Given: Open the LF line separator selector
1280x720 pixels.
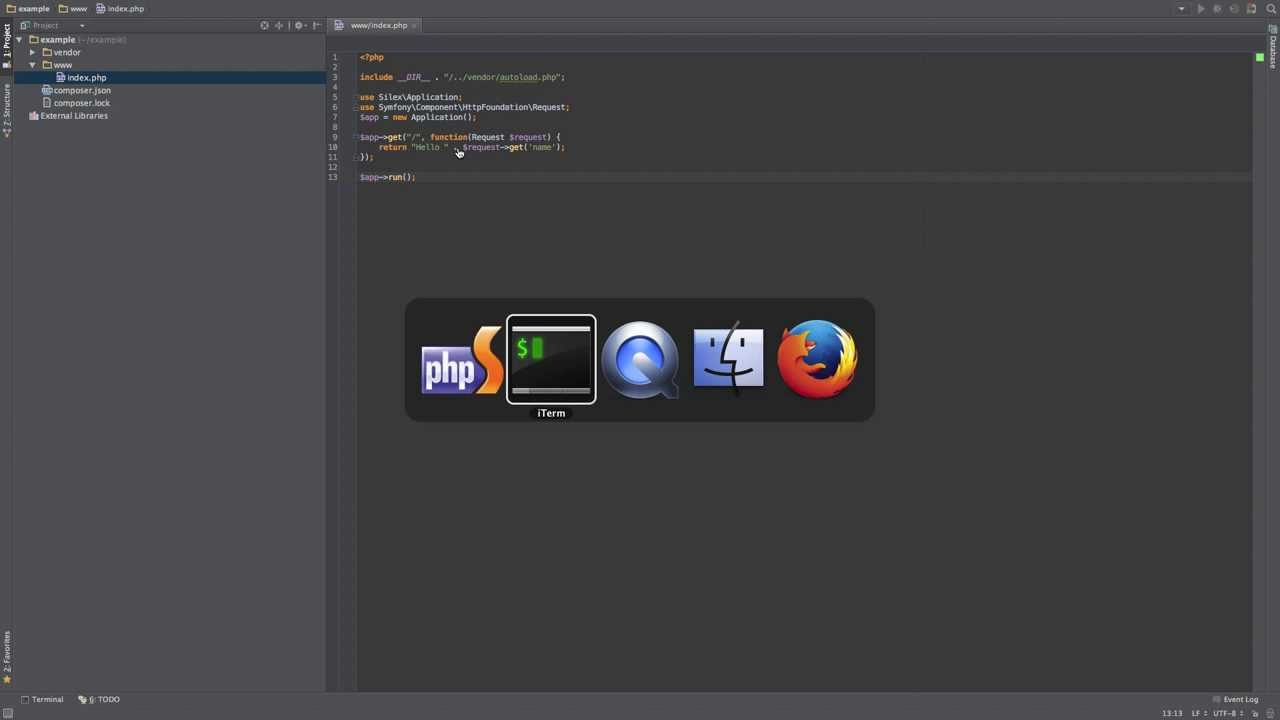Looking at the screenshot, I should [1199, 714].
